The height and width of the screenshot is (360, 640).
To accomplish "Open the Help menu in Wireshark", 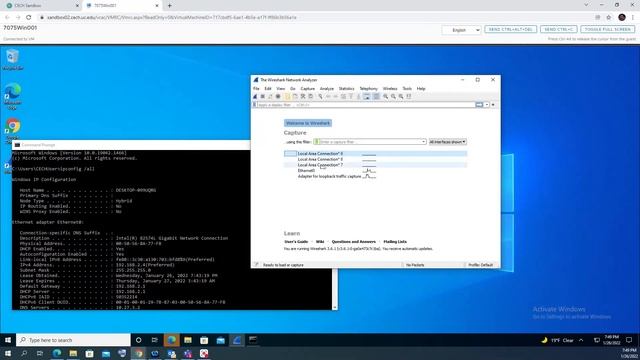I will coord(421,89).
